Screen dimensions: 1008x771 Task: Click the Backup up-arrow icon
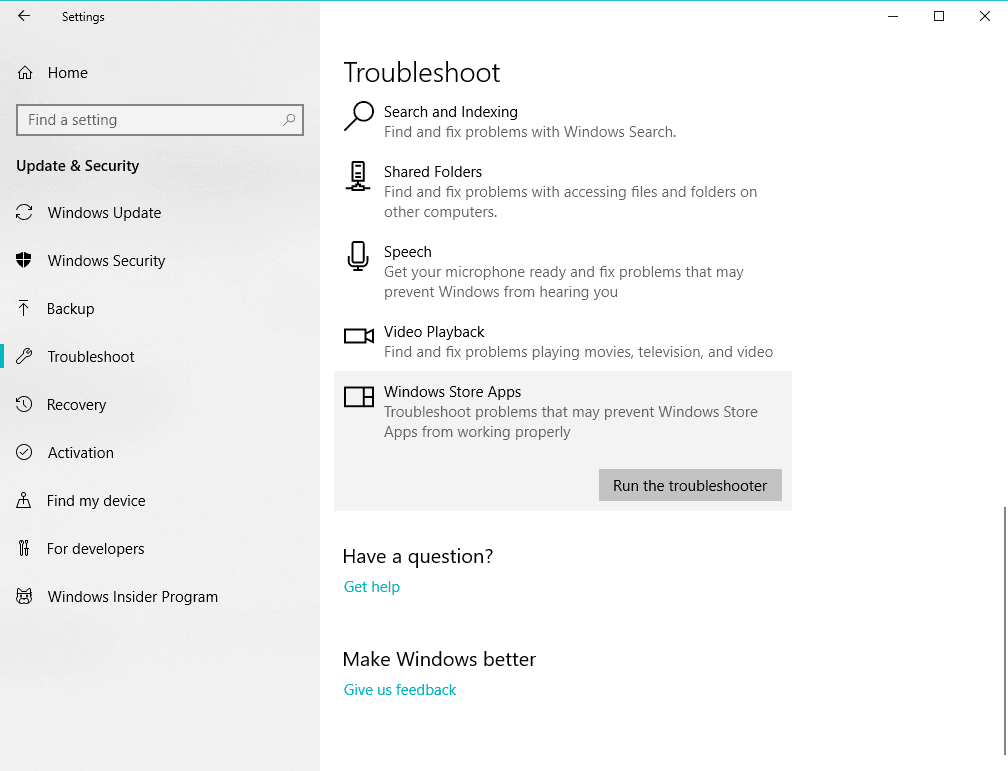point(24,308)
